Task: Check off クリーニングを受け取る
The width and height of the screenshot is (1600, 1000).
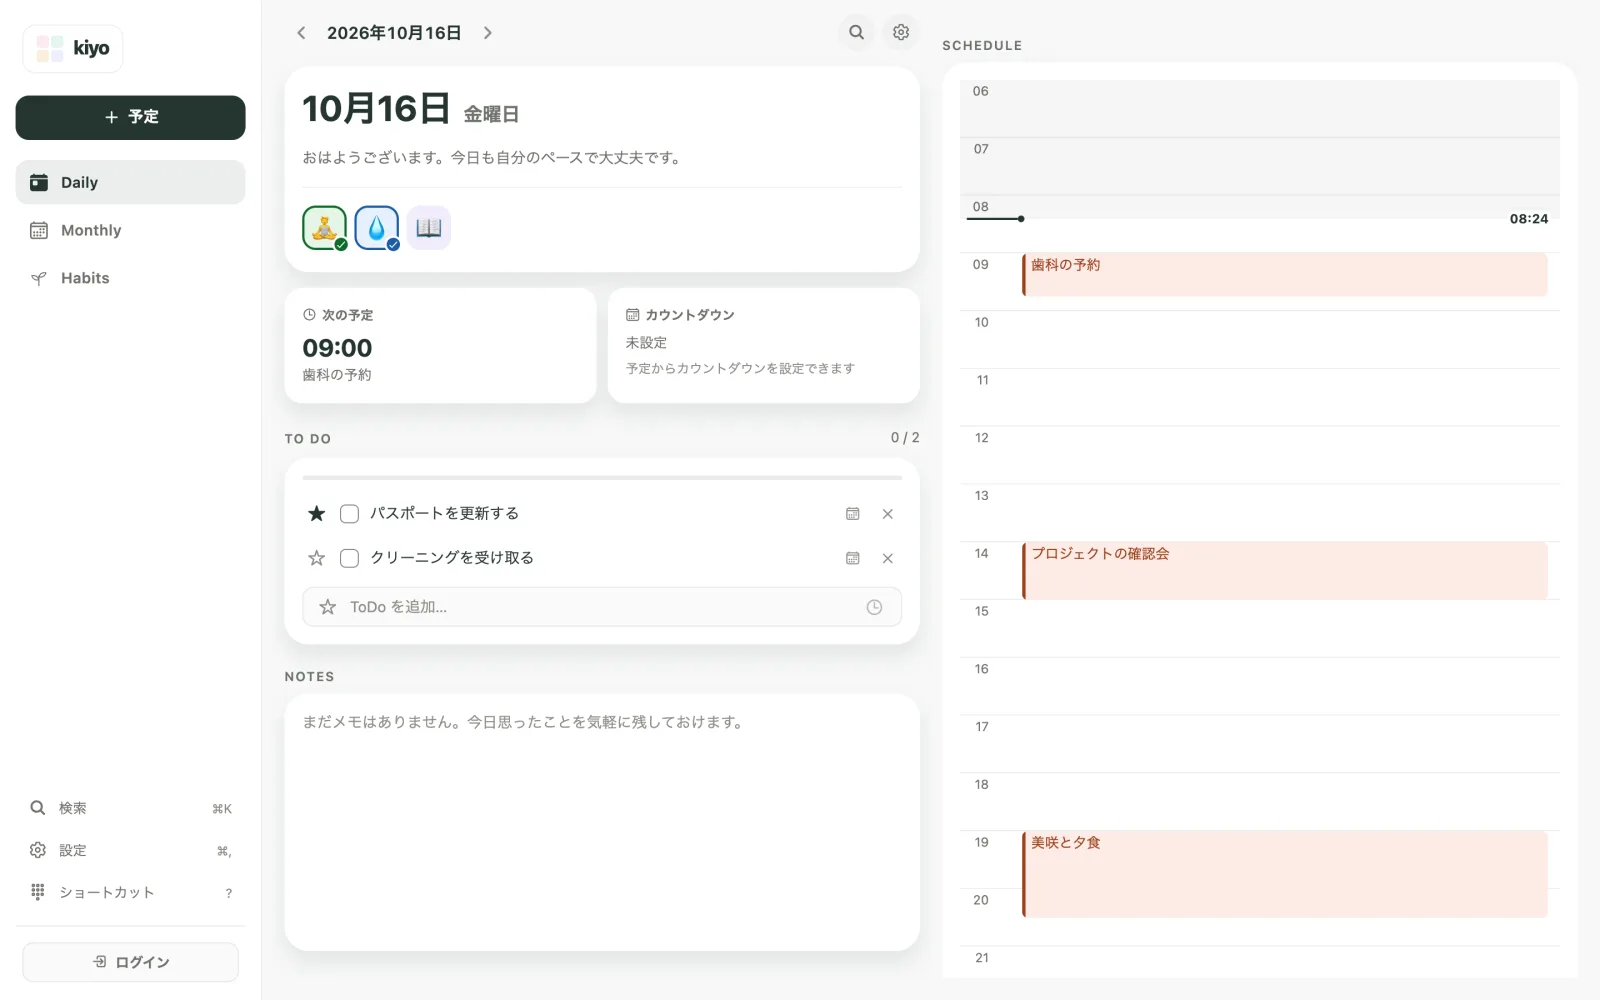Action: tap(349, 558)
